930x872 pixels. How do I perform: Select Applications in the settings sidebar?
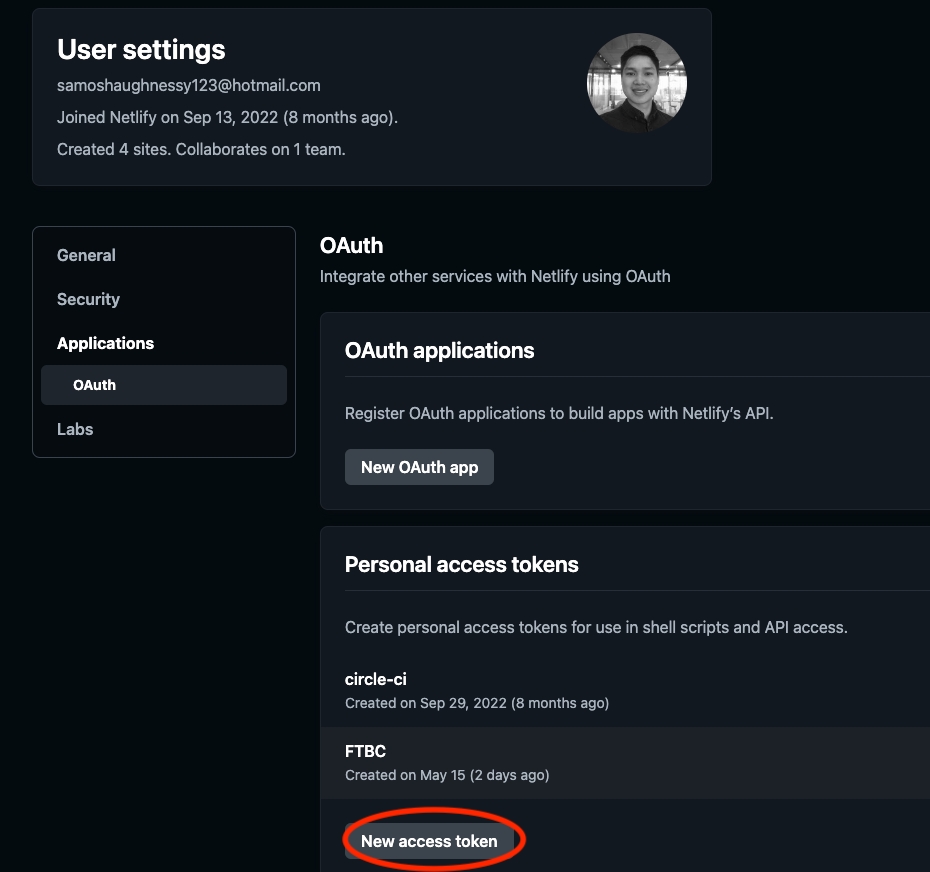(x=105, y=343)
